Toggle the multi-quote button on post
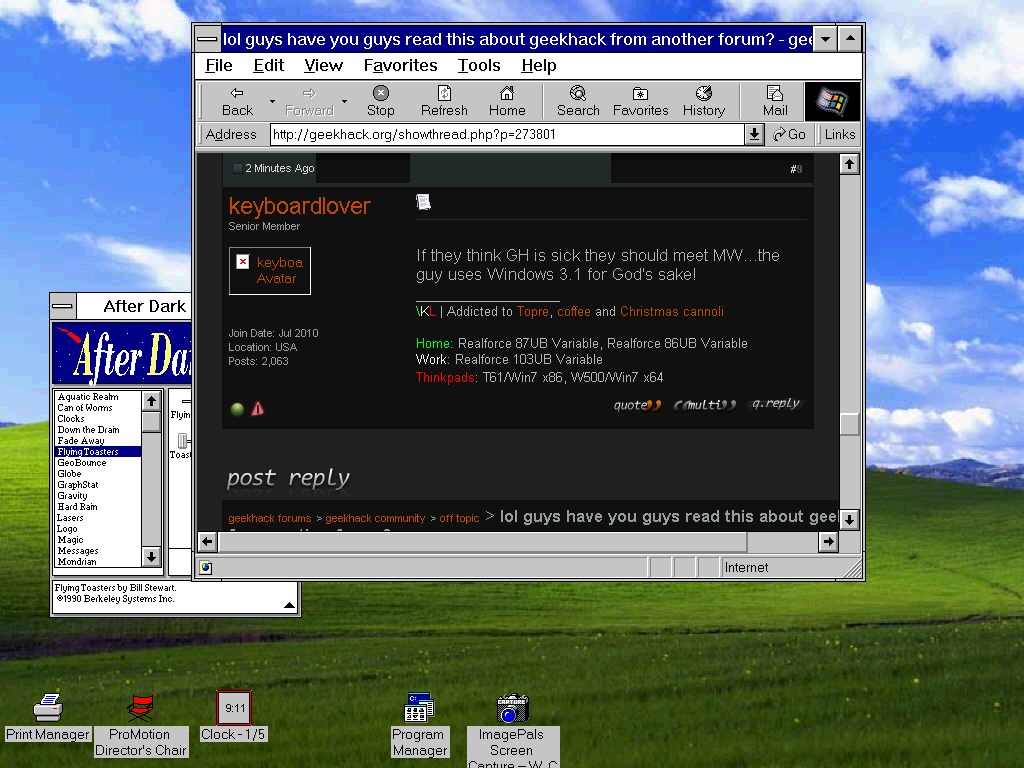The height and width of the screenshot is (768, 1024). coord(705,404)
